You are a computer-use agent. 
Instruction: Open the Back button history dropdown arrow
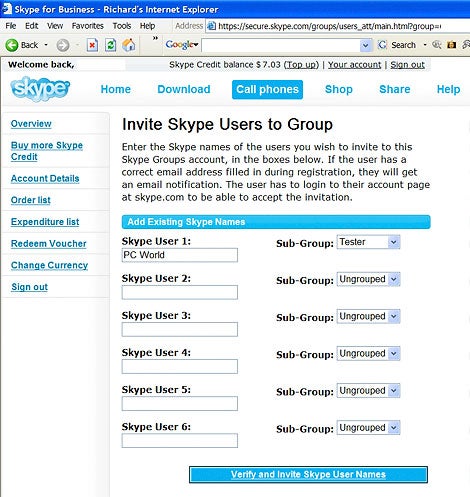(x=46, y=45)
